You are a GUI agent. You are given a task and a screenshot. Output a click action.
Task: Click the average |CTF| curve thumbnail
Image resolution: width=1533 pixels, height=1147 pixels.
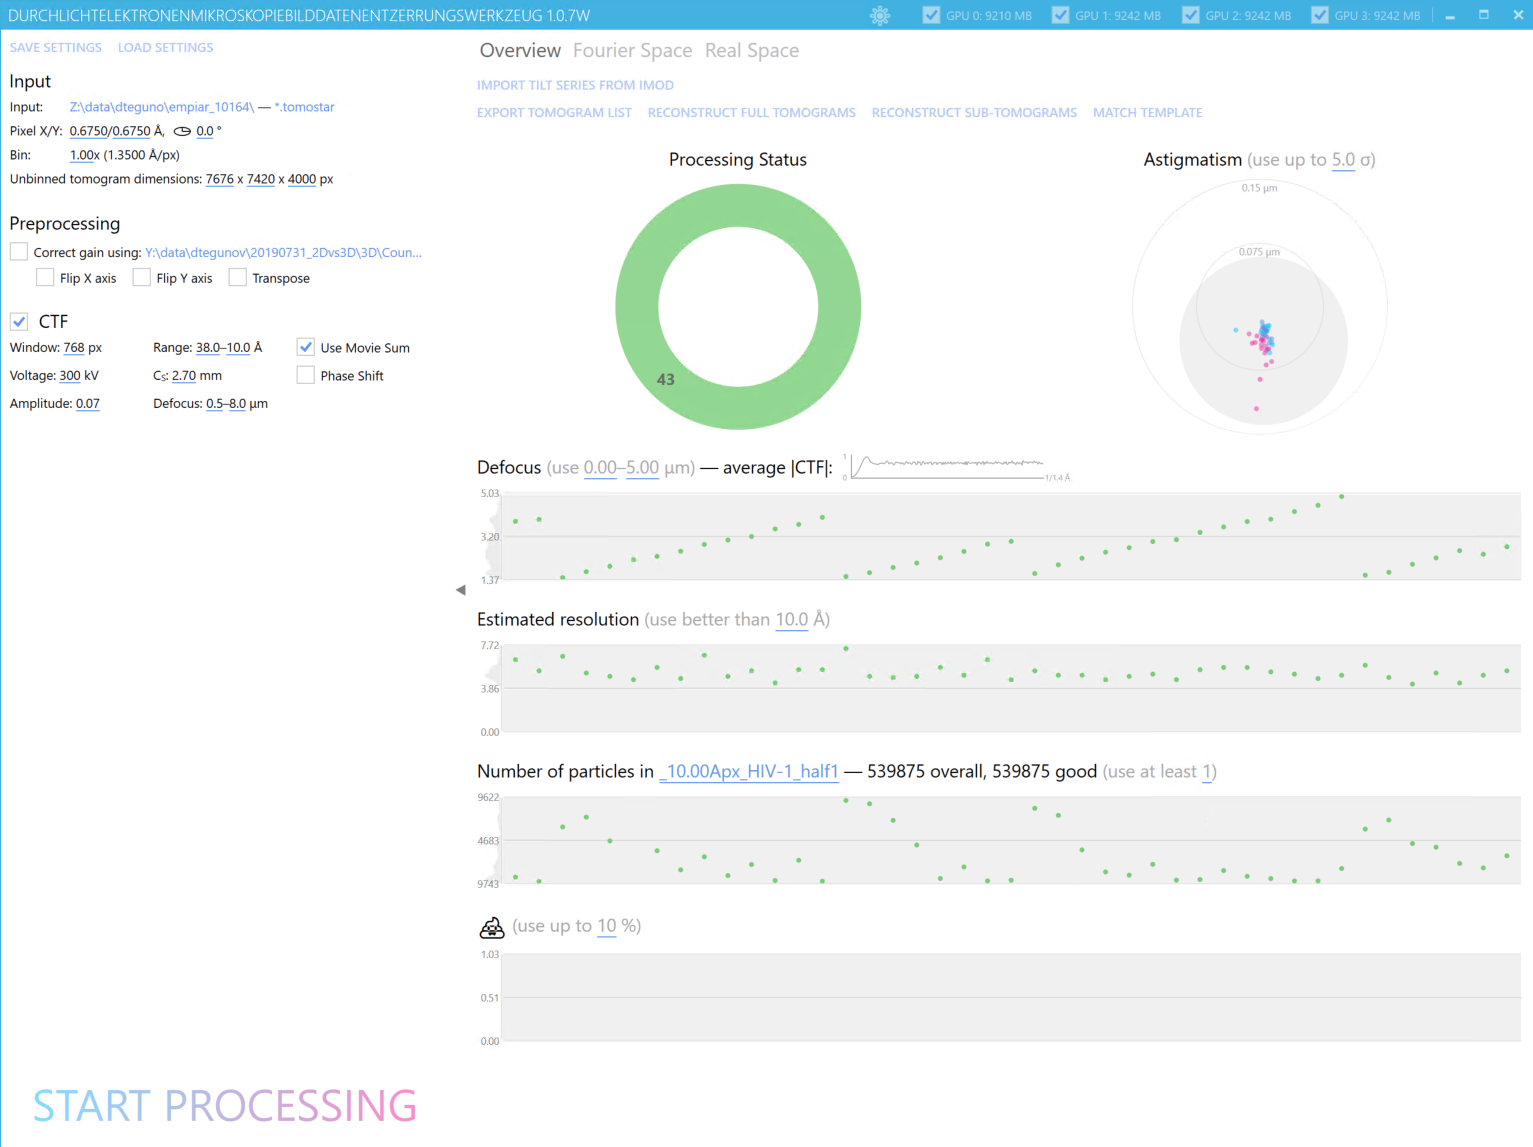click(x=946, y=466)
